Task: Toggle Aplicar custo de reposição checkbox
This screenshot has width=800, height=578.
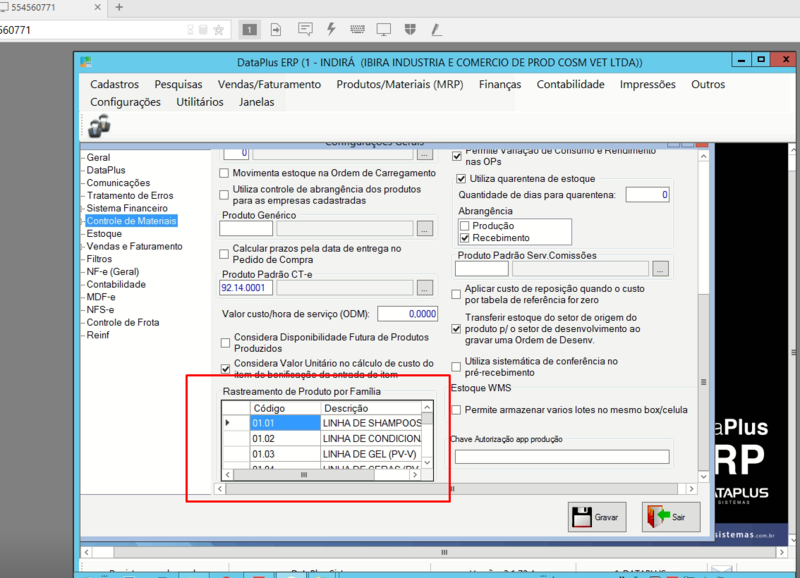Action: click(x=456, y=294)
